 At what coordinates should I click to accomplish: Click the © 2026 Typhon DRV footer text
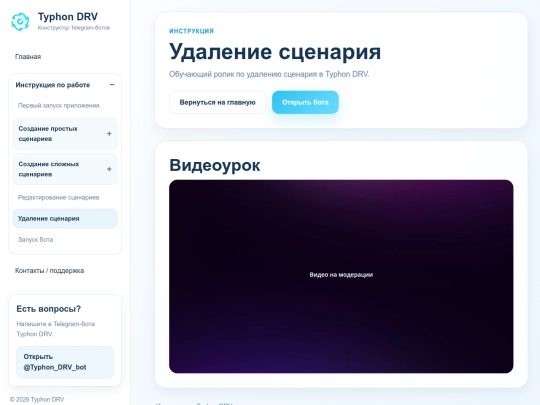(37, 399)
